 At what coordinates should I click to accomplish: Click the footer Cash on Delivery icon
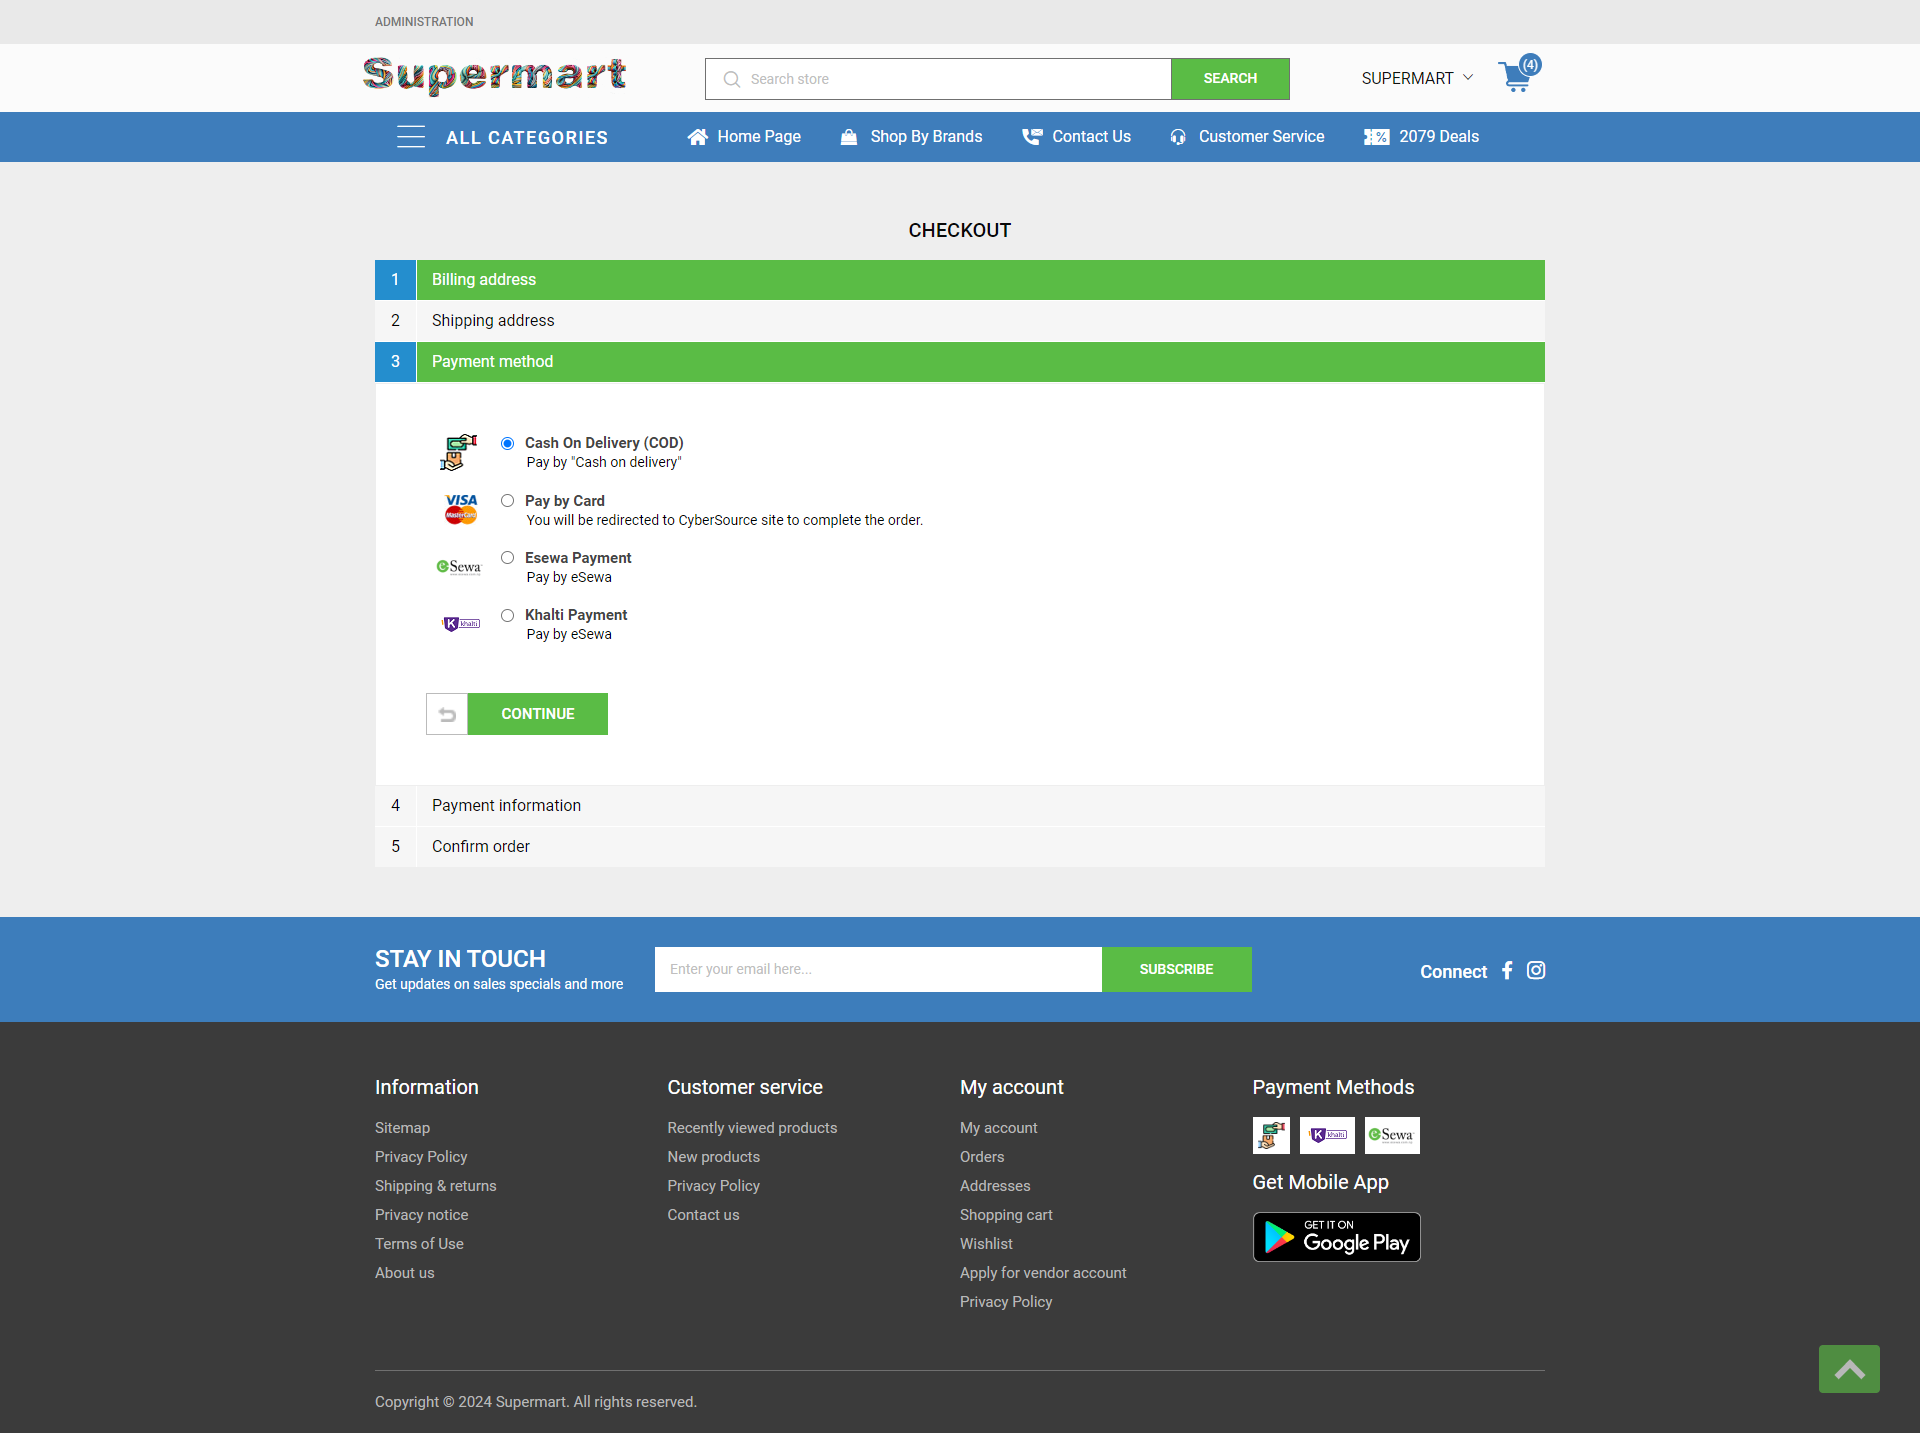click(1271, 1135)
